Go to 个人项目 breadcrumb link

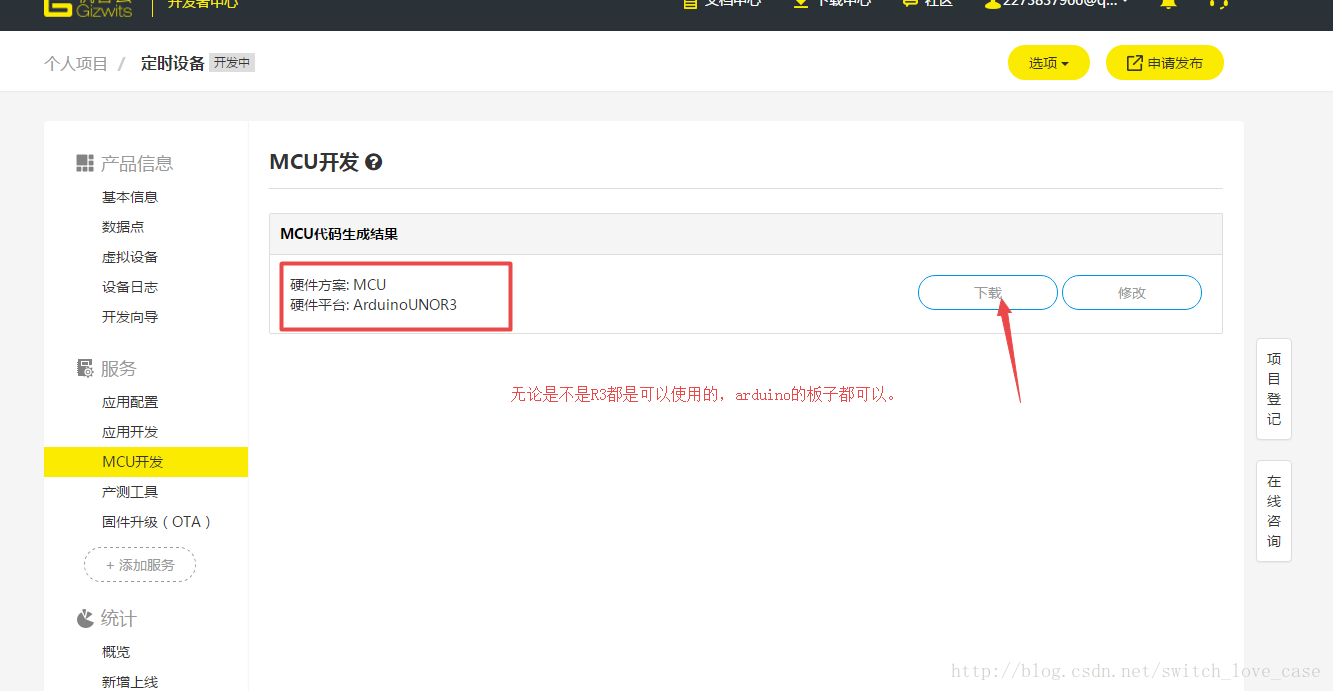(x=76, y=63)
